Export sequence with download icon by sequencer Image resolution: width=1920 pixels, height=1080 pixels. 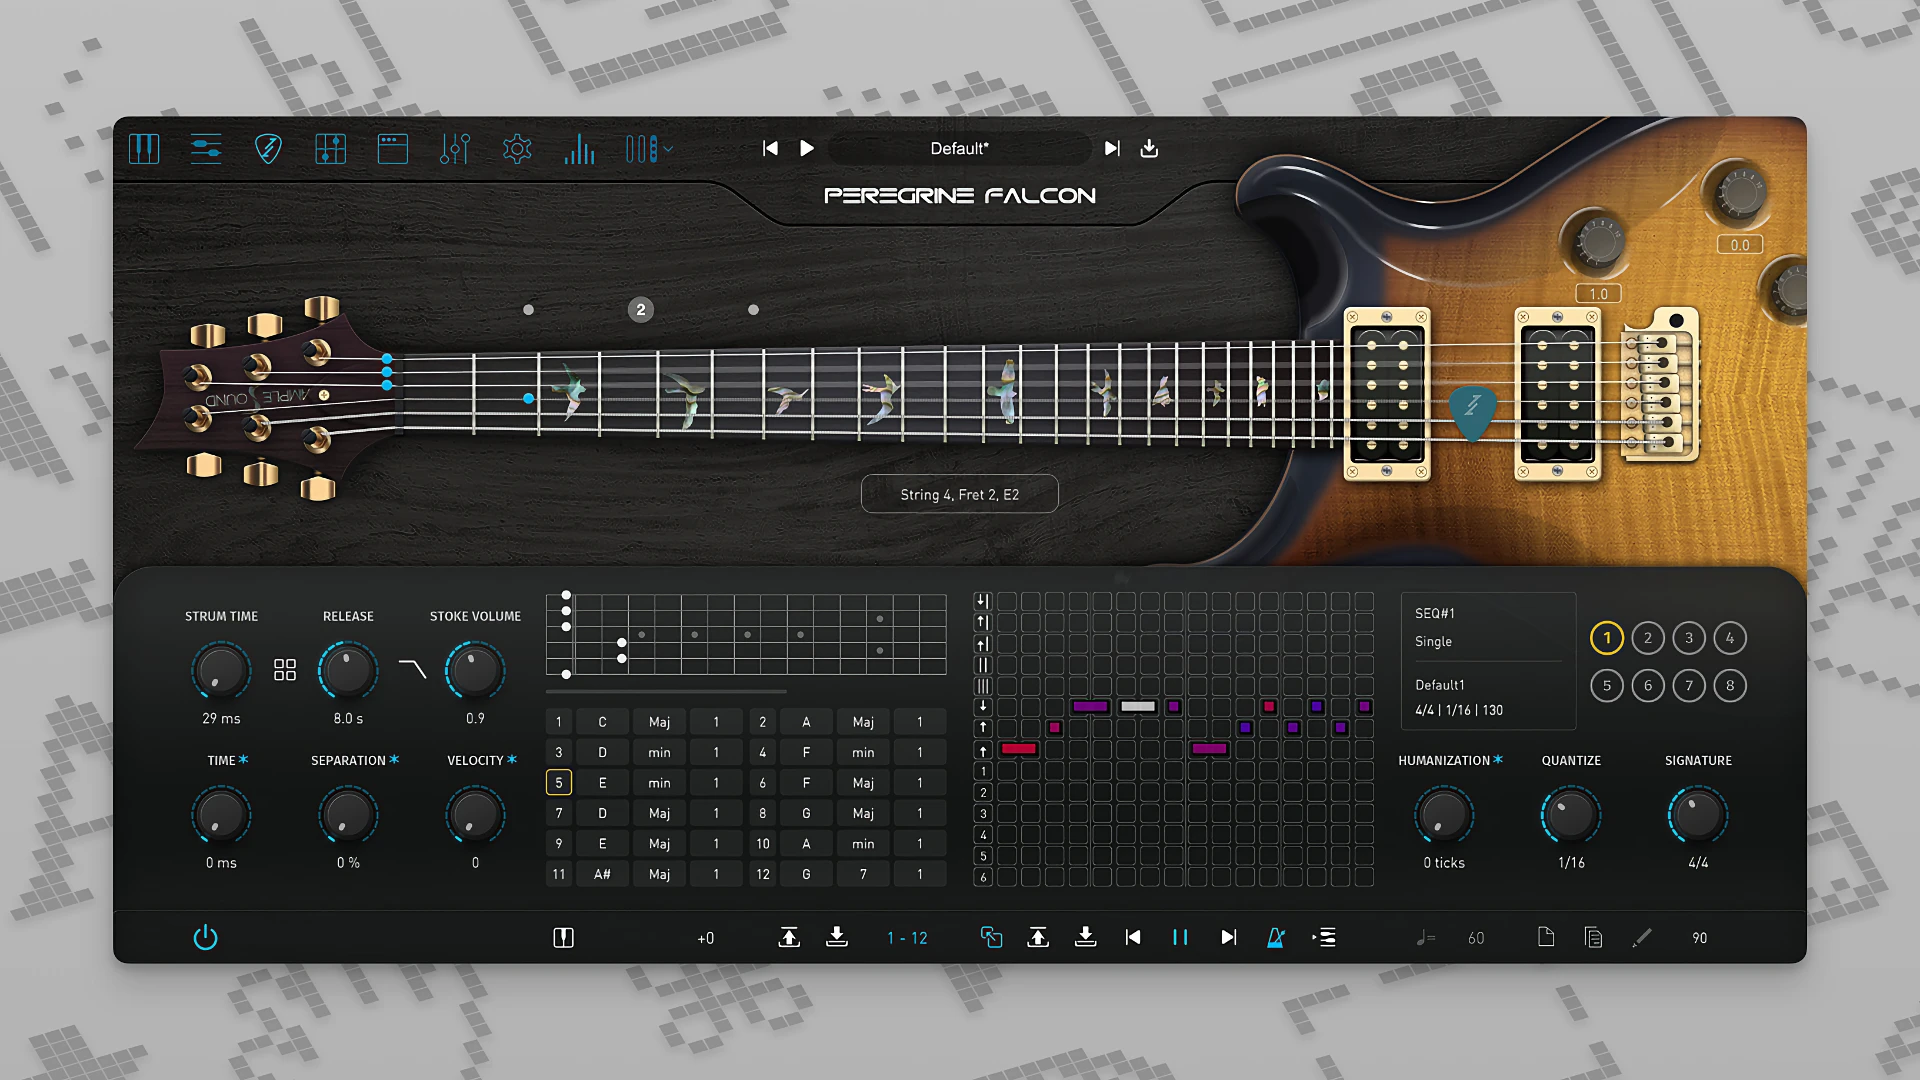pyautogui.click(x=1086, y=937)
